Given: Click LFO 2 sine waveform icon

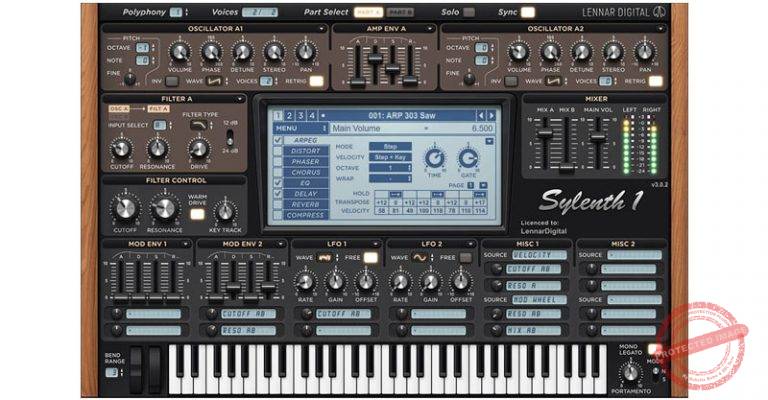Looking at the screenshot, I should pos(419,258).
